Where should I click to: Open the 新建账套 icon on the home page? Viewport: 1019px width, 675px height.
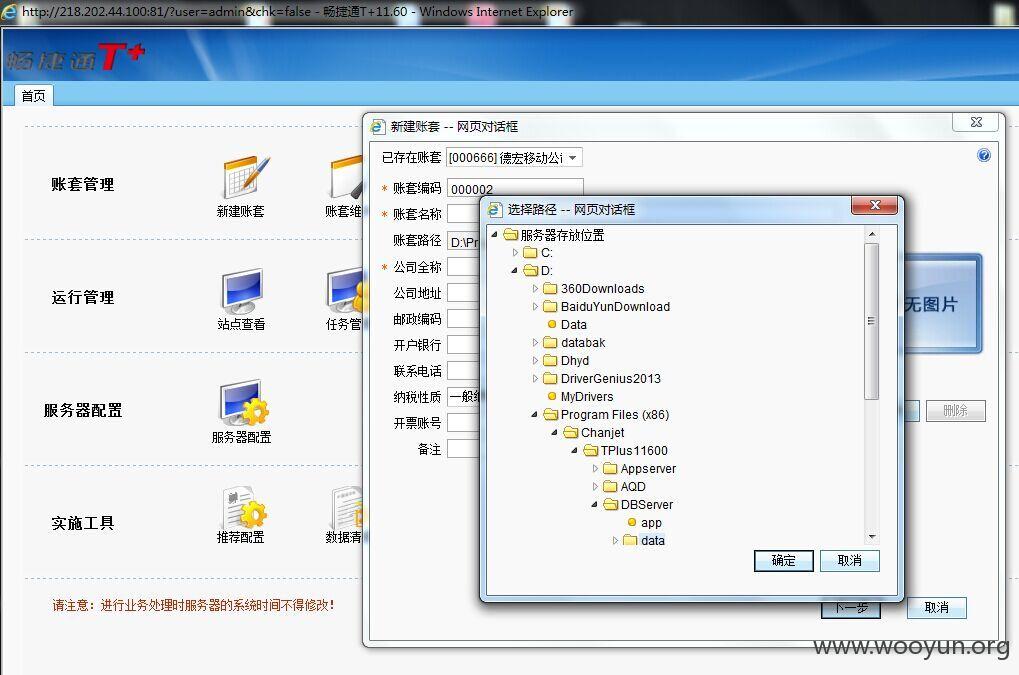245,177
